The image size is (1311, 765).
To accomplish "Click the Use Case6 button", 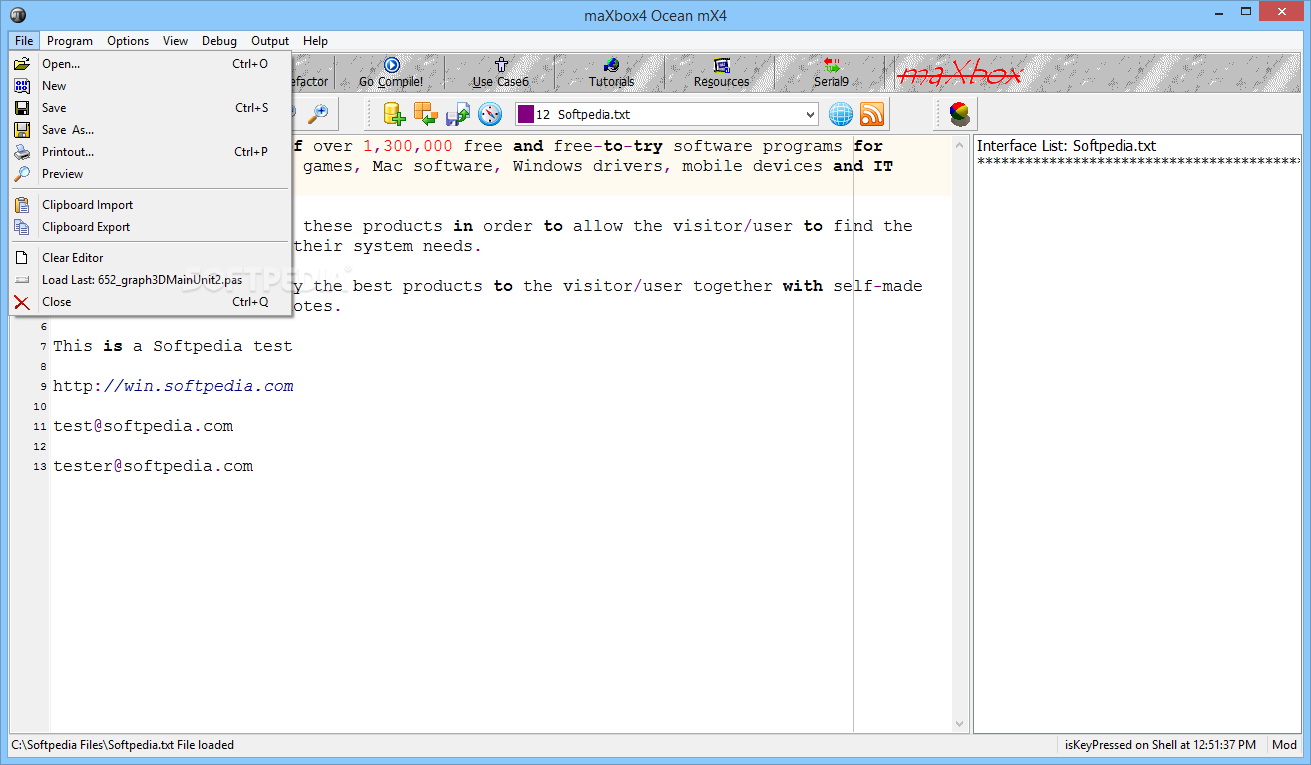I will click(501, 73).
